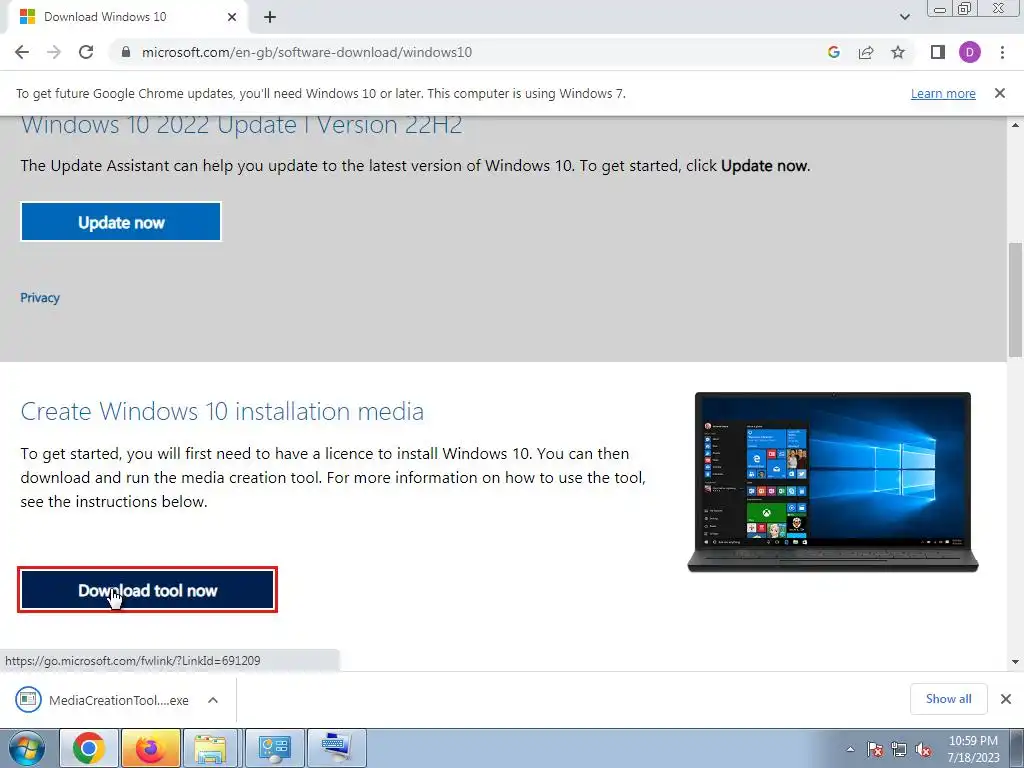Open the Action Center flag icon
Image resolution: width=1024 pixels, height=768 pixels.
pos(875,749)
